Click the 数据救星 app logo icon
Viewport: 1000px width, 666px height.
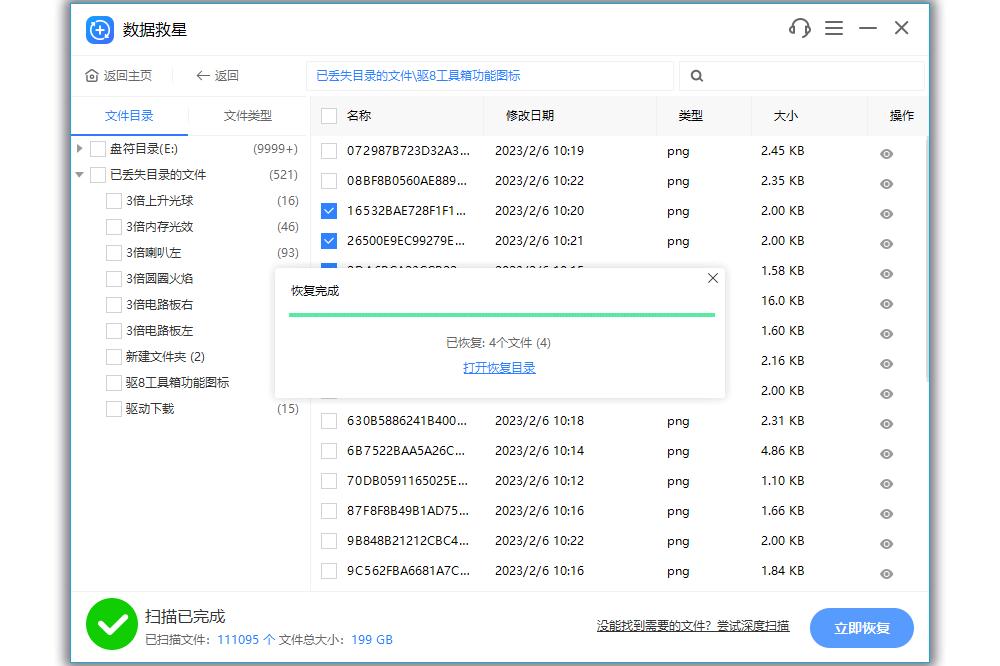tap(98, 30)
